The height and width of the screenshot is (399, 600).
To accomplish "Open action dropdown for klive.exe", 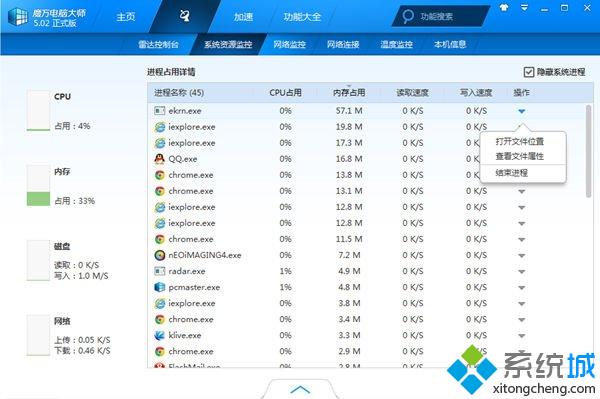I will click(x=522, y=336).
